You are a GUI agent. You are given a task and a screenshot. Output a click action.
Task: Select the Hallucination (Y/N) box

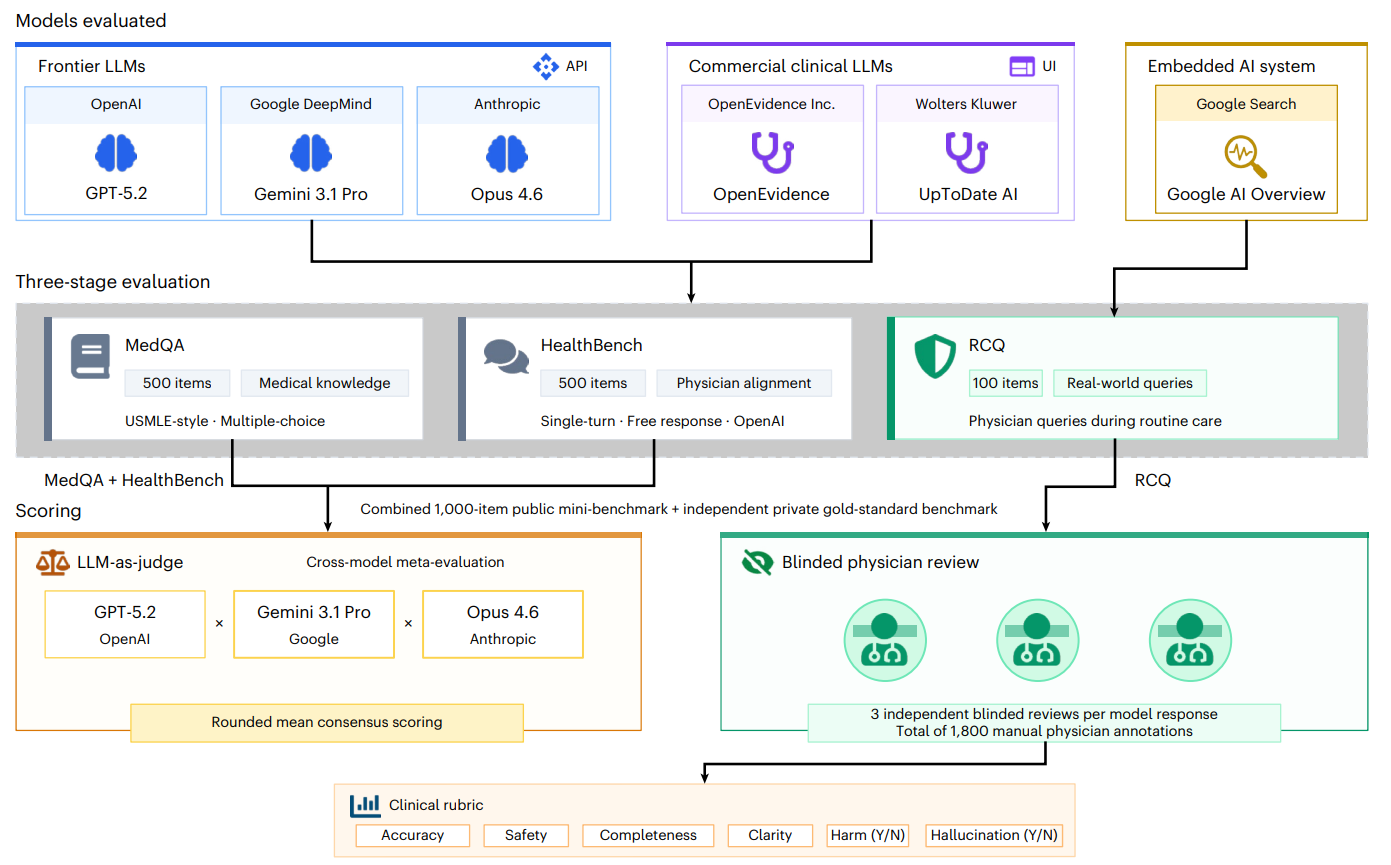(x=995, y=835)
